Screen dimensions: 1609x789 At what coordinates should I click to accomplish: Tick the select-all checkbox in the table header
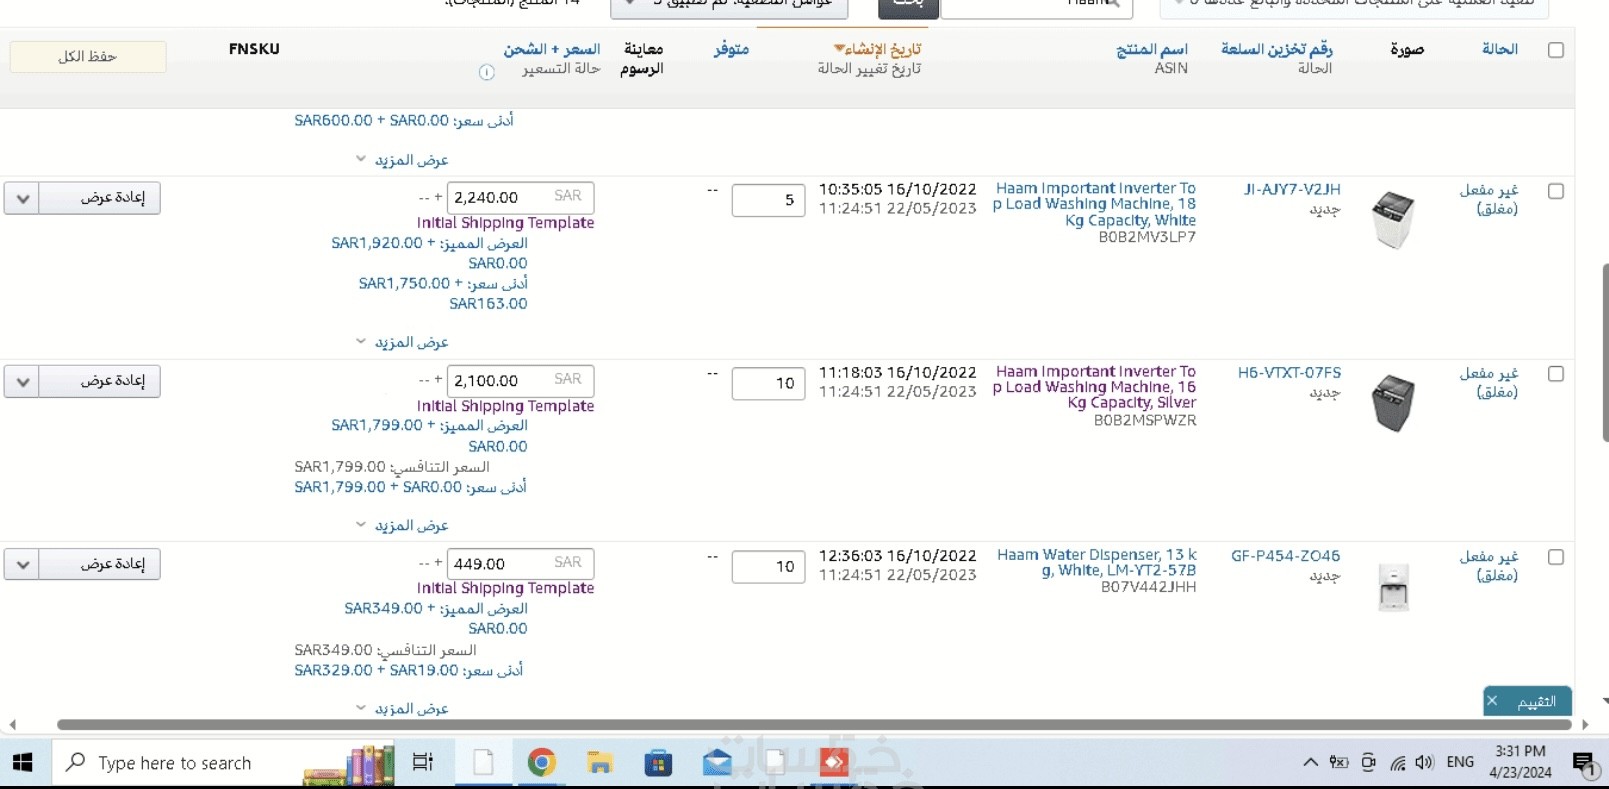(1556, 50)
